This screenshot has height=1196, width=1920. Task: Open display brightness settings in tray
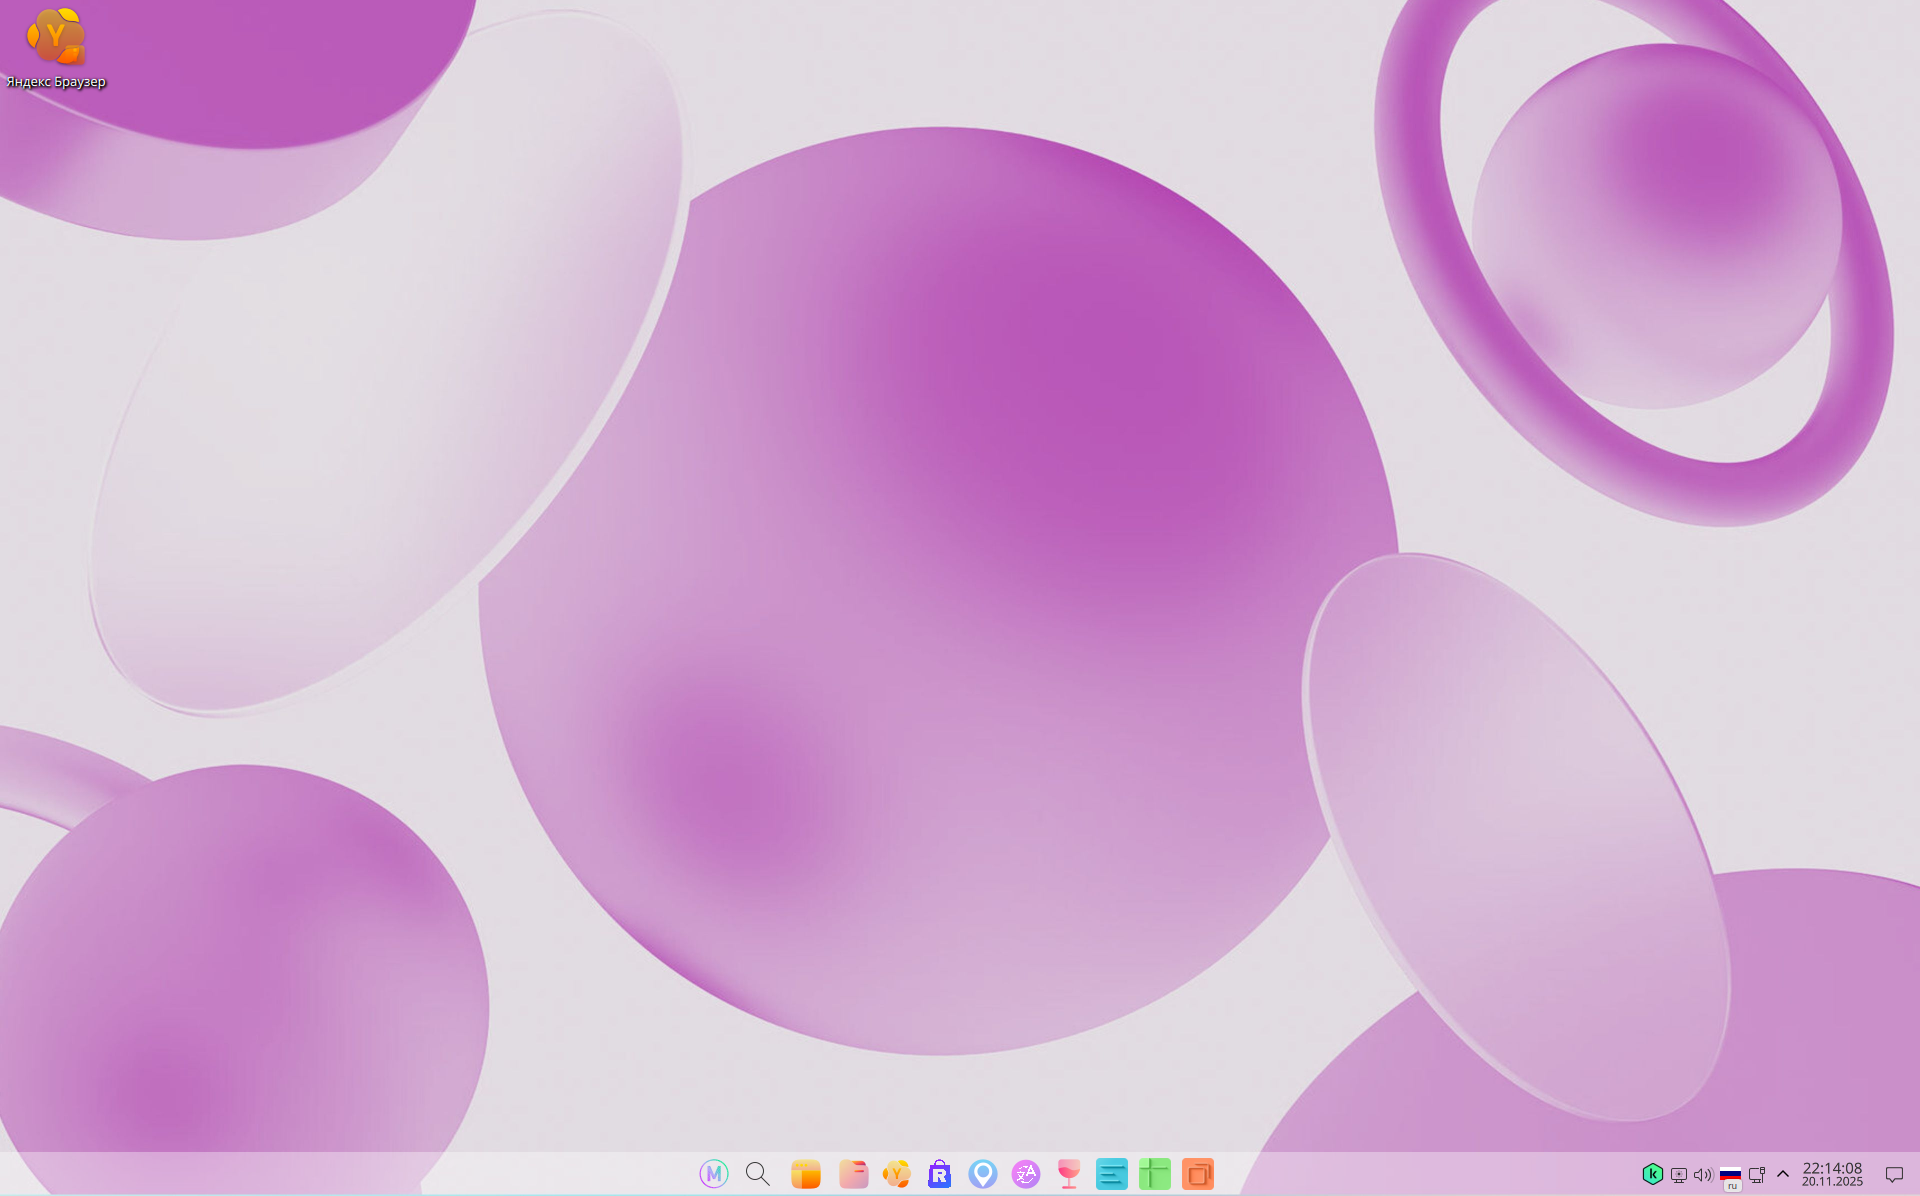[1679, 1175]
